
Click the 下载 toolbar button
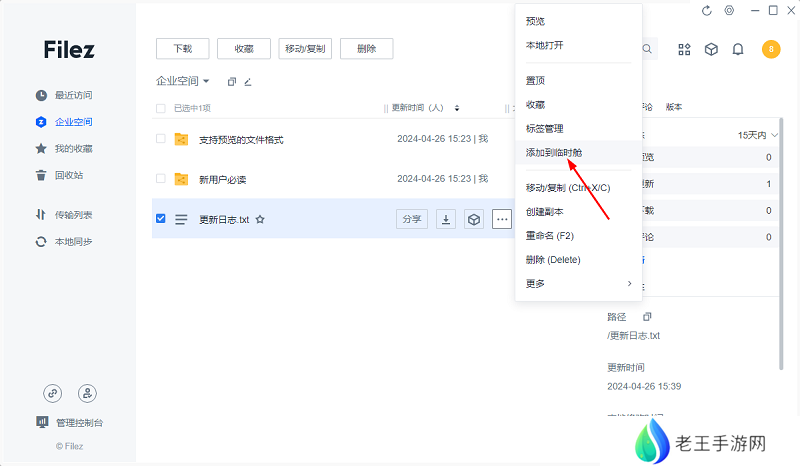[x=183, y=48]
